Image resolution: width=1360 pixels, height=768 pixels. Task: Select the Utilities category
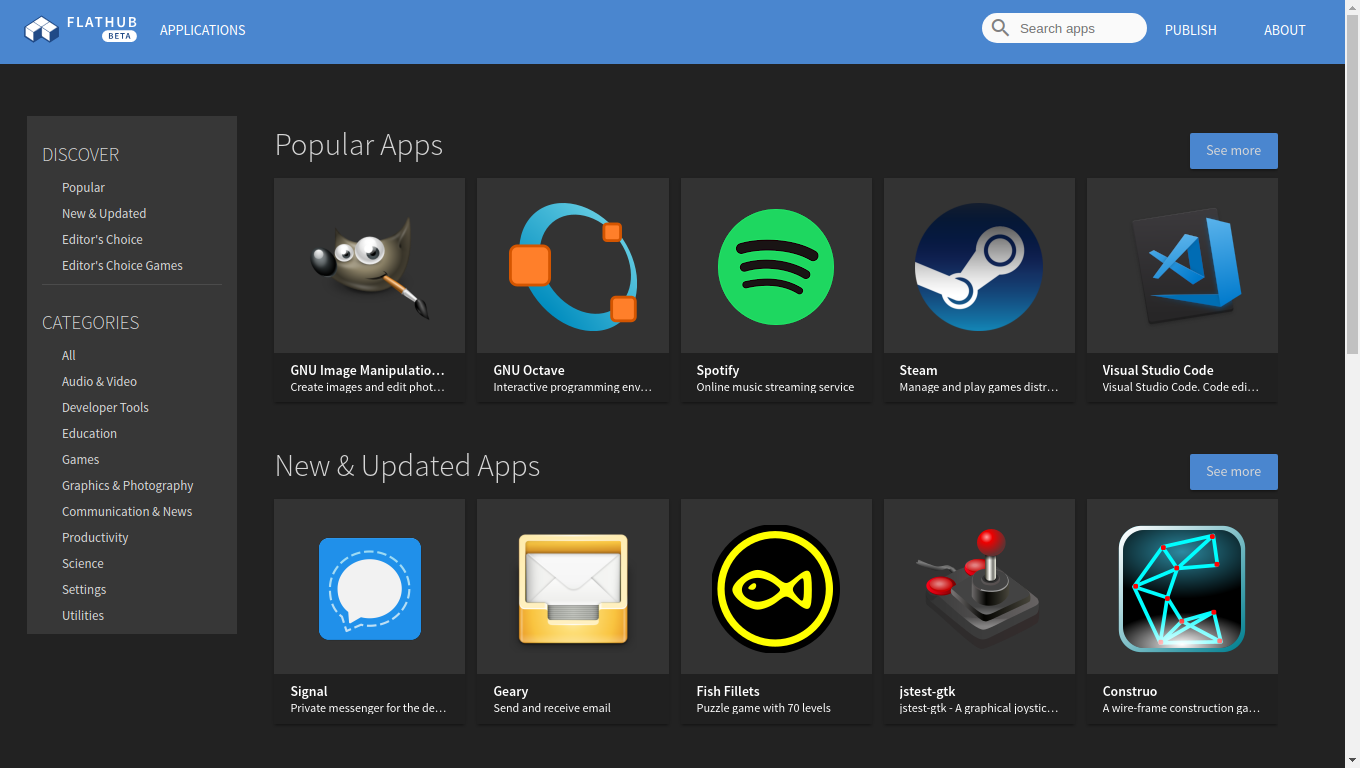click(83, 615)
